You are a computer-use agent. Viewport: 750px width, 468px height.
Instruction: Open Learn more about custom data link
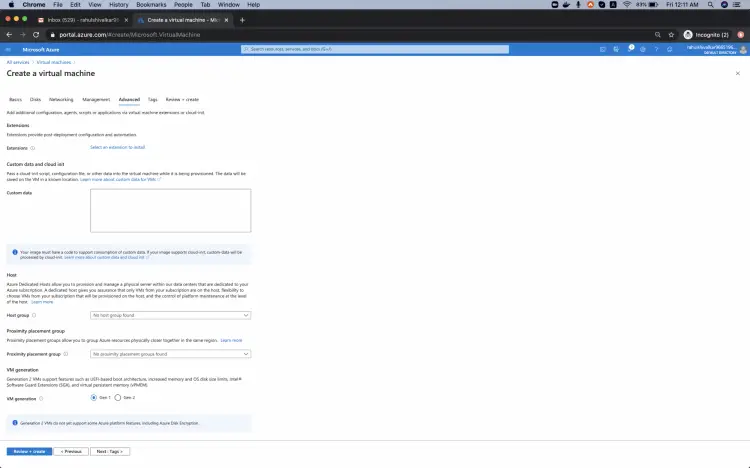tap(120, 179)
